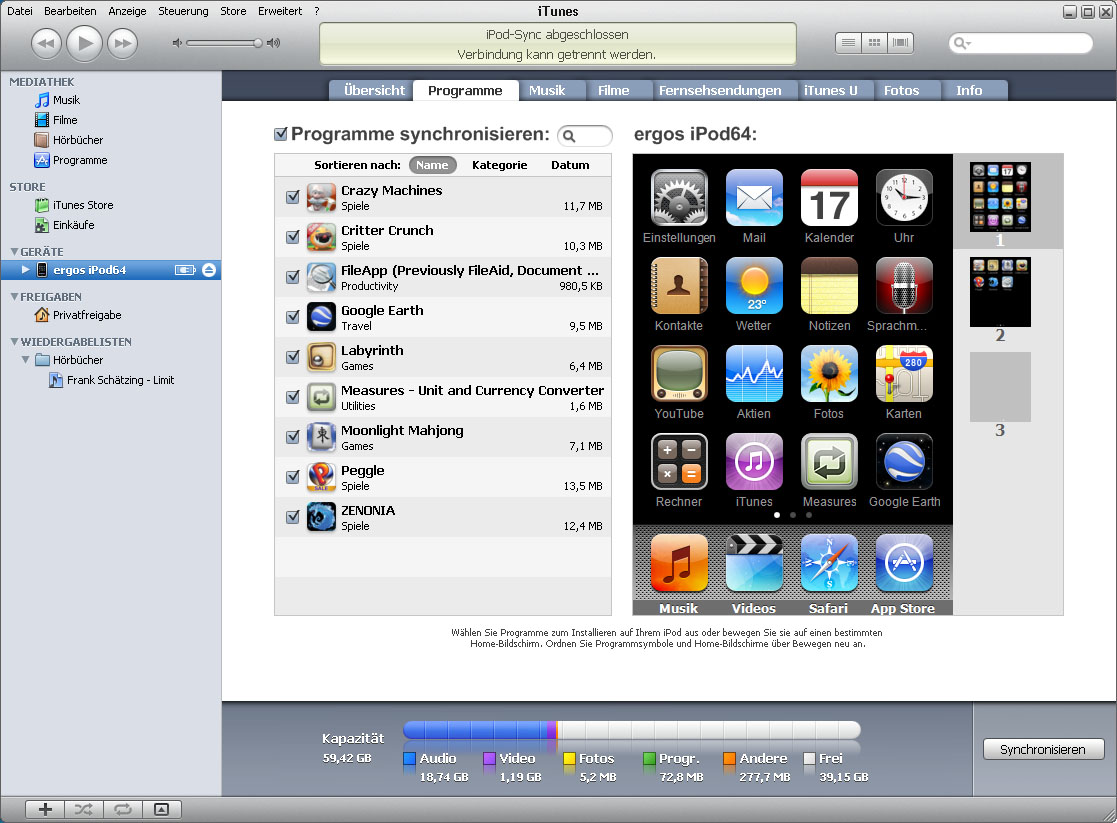Select the Kontakte app icon
This screenshot has width=1117, height=823.
(x=679, y=286)
